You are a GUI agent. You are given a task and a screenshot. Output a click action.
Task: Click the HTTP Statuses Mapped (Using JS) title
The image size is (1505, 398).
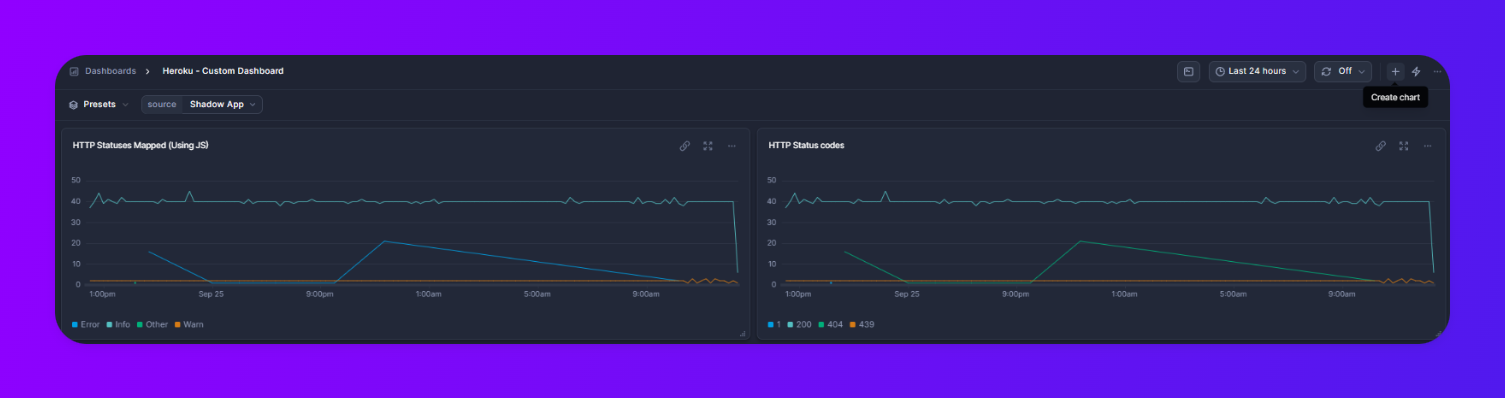click(x=140, y=145)
